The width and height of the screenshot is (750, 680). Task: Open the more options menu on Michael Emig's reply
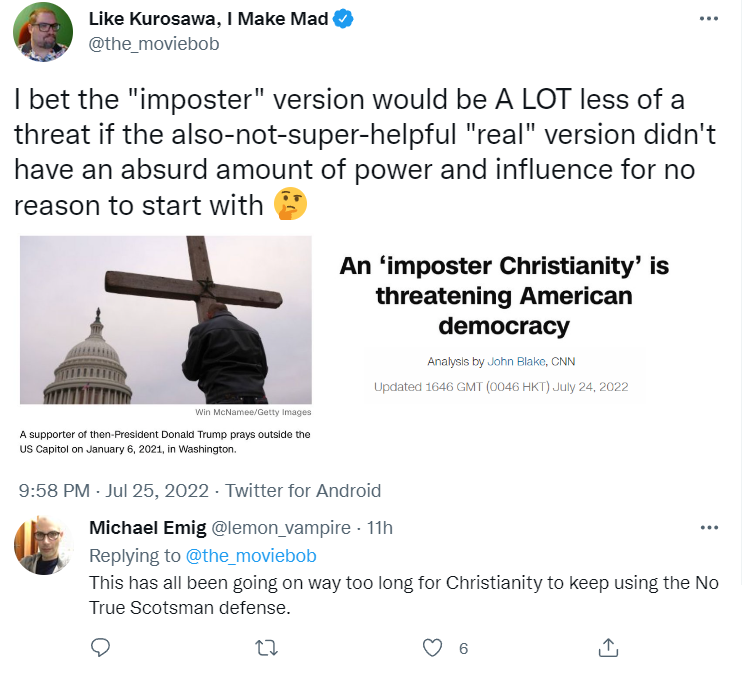tap(709, 528)
